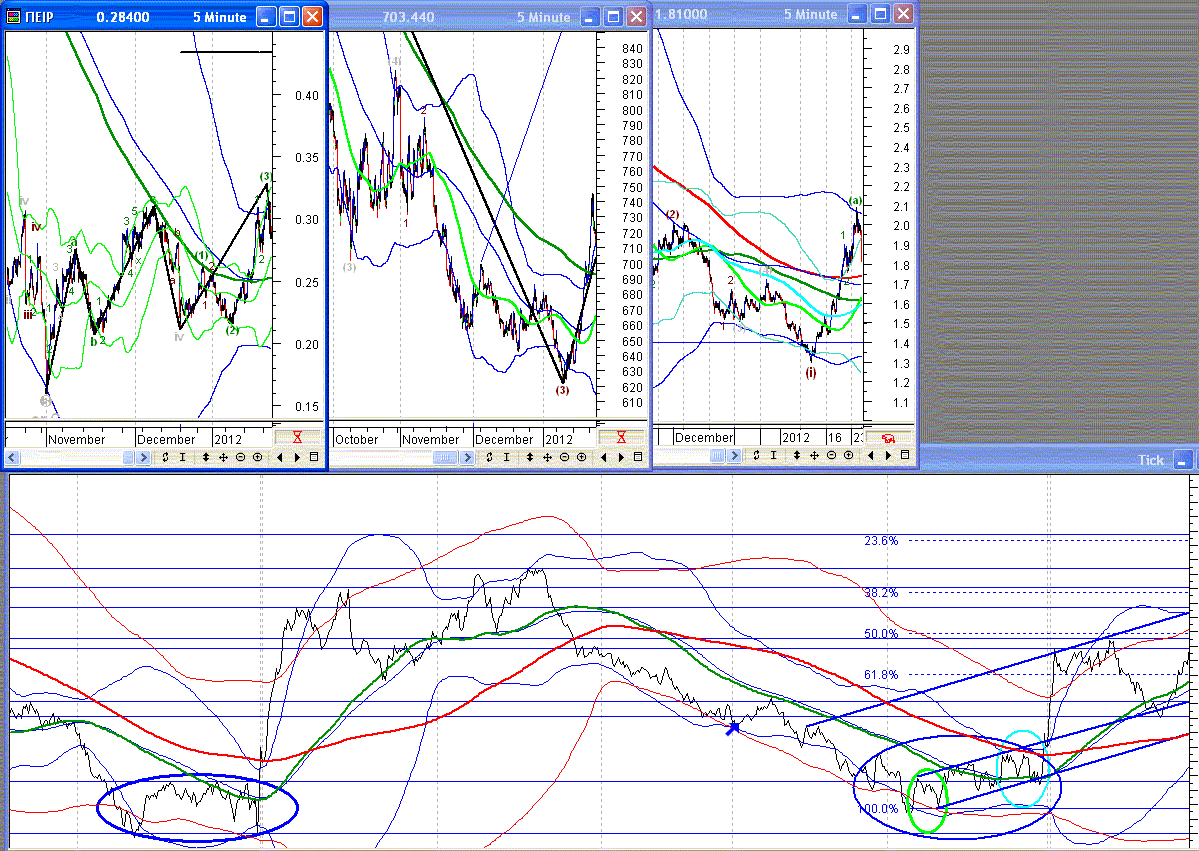
Task: Step forward with right triangle in ΠΕΙΡ chart
Action: tap(297, 457)
